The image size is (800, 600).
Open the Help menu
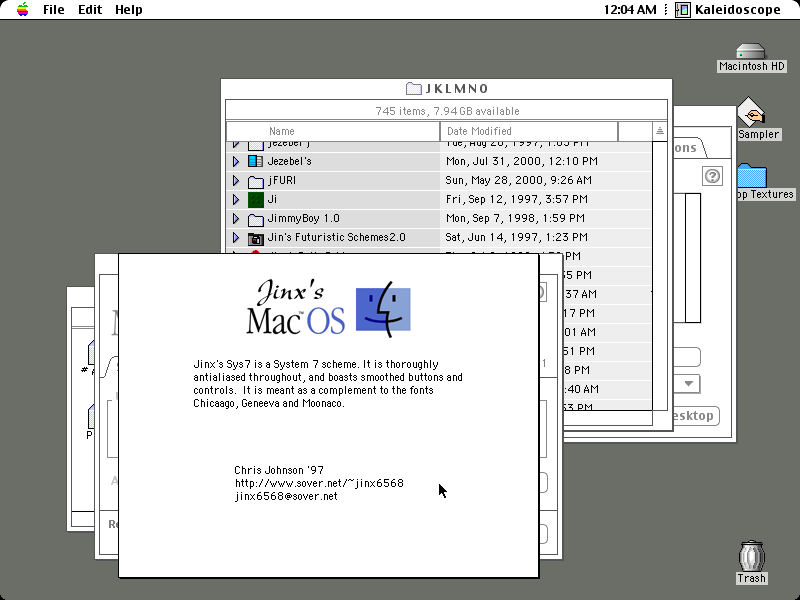(x=129, y=10)
